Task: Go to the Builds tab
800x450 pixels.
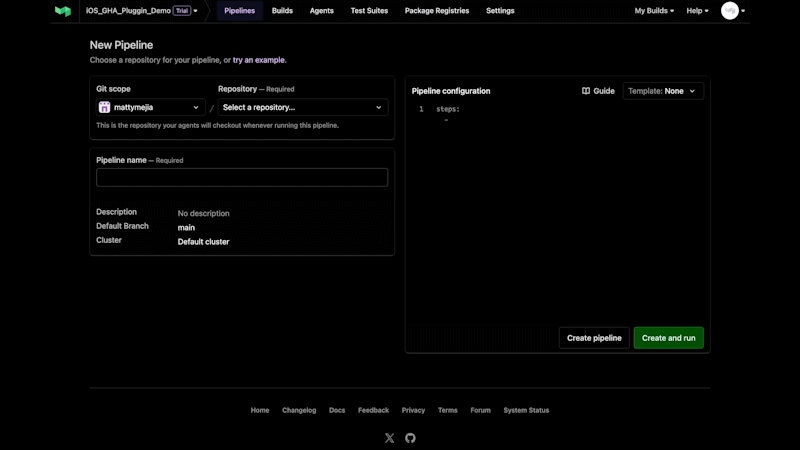Action: click(282, 11)
